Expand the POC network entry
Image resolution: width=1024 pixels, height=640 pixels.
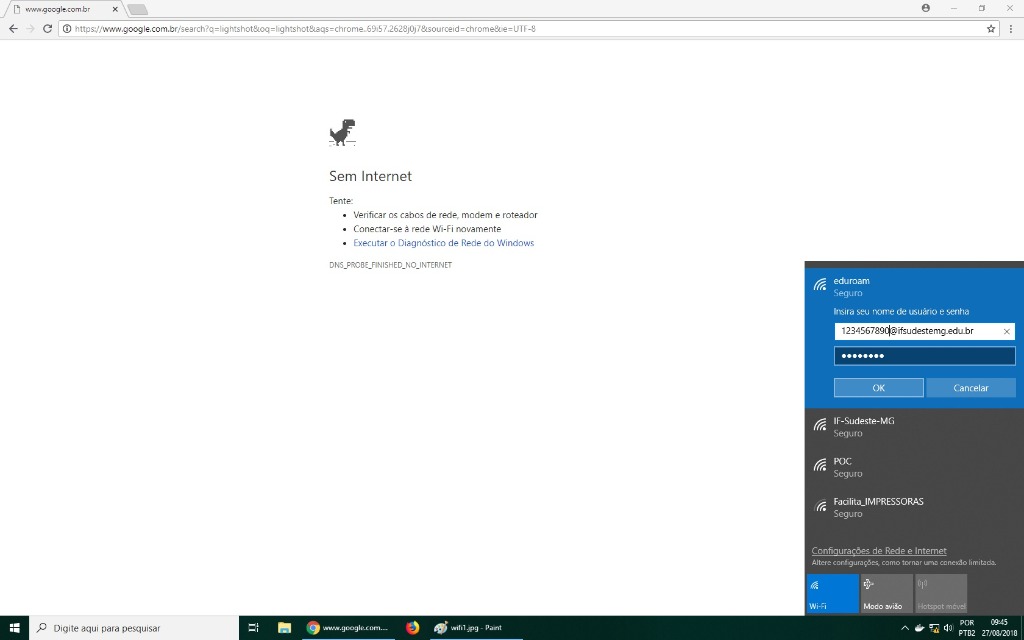[x=914, y=467]
